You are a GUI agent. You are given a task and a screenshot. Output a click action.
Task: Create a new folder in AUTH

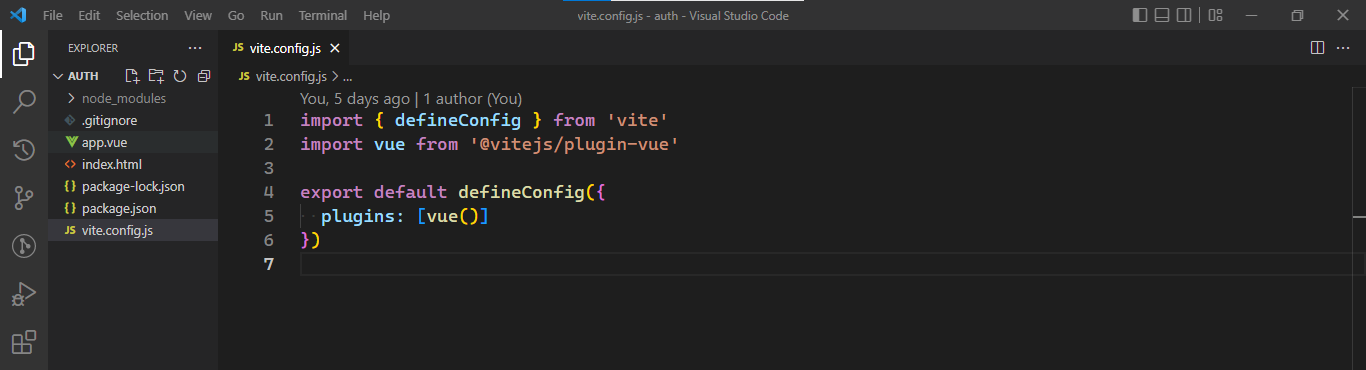[x=156, y=76]
